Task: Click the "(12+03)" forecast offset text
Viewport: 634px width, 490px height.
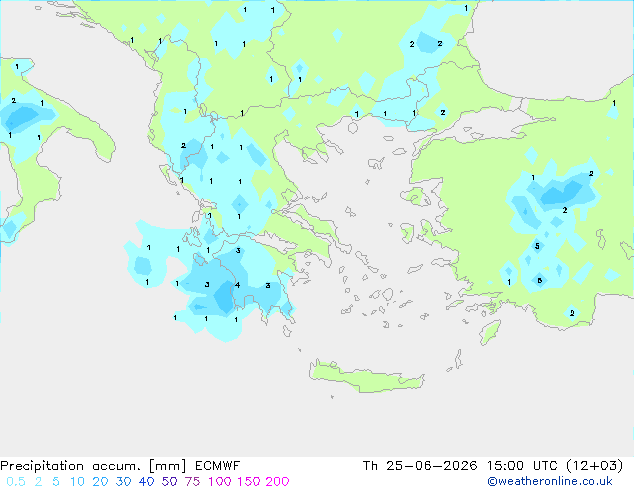Action: click(x=594, y=466)
